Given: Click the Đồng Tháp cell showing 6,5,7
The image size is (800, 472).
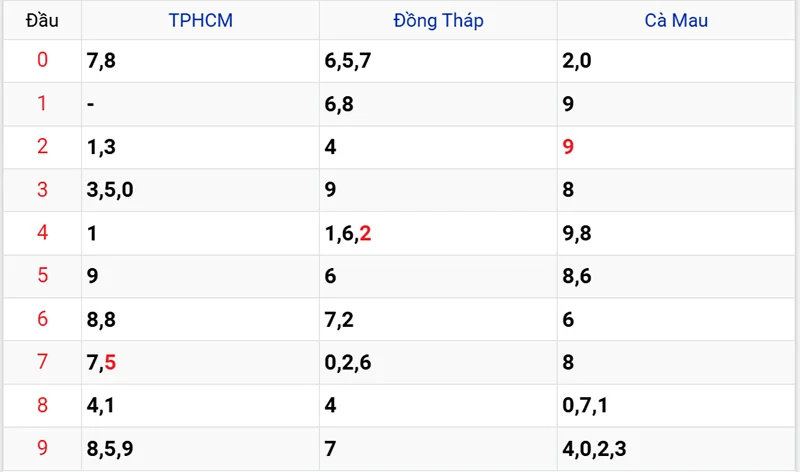Looking at the screenshot, I should pyautogui.click(x=348, y=61).
